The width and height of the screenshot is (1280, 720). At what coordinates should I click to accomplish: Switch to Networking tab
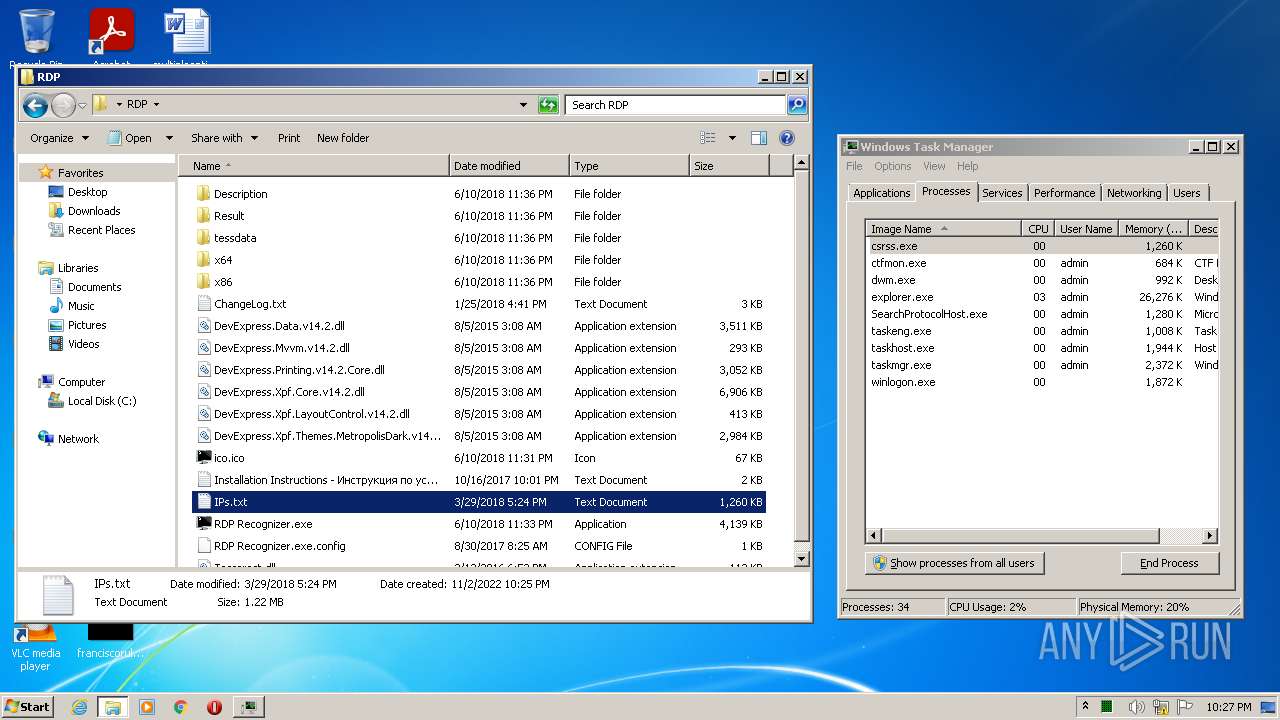pos(1134,193)
